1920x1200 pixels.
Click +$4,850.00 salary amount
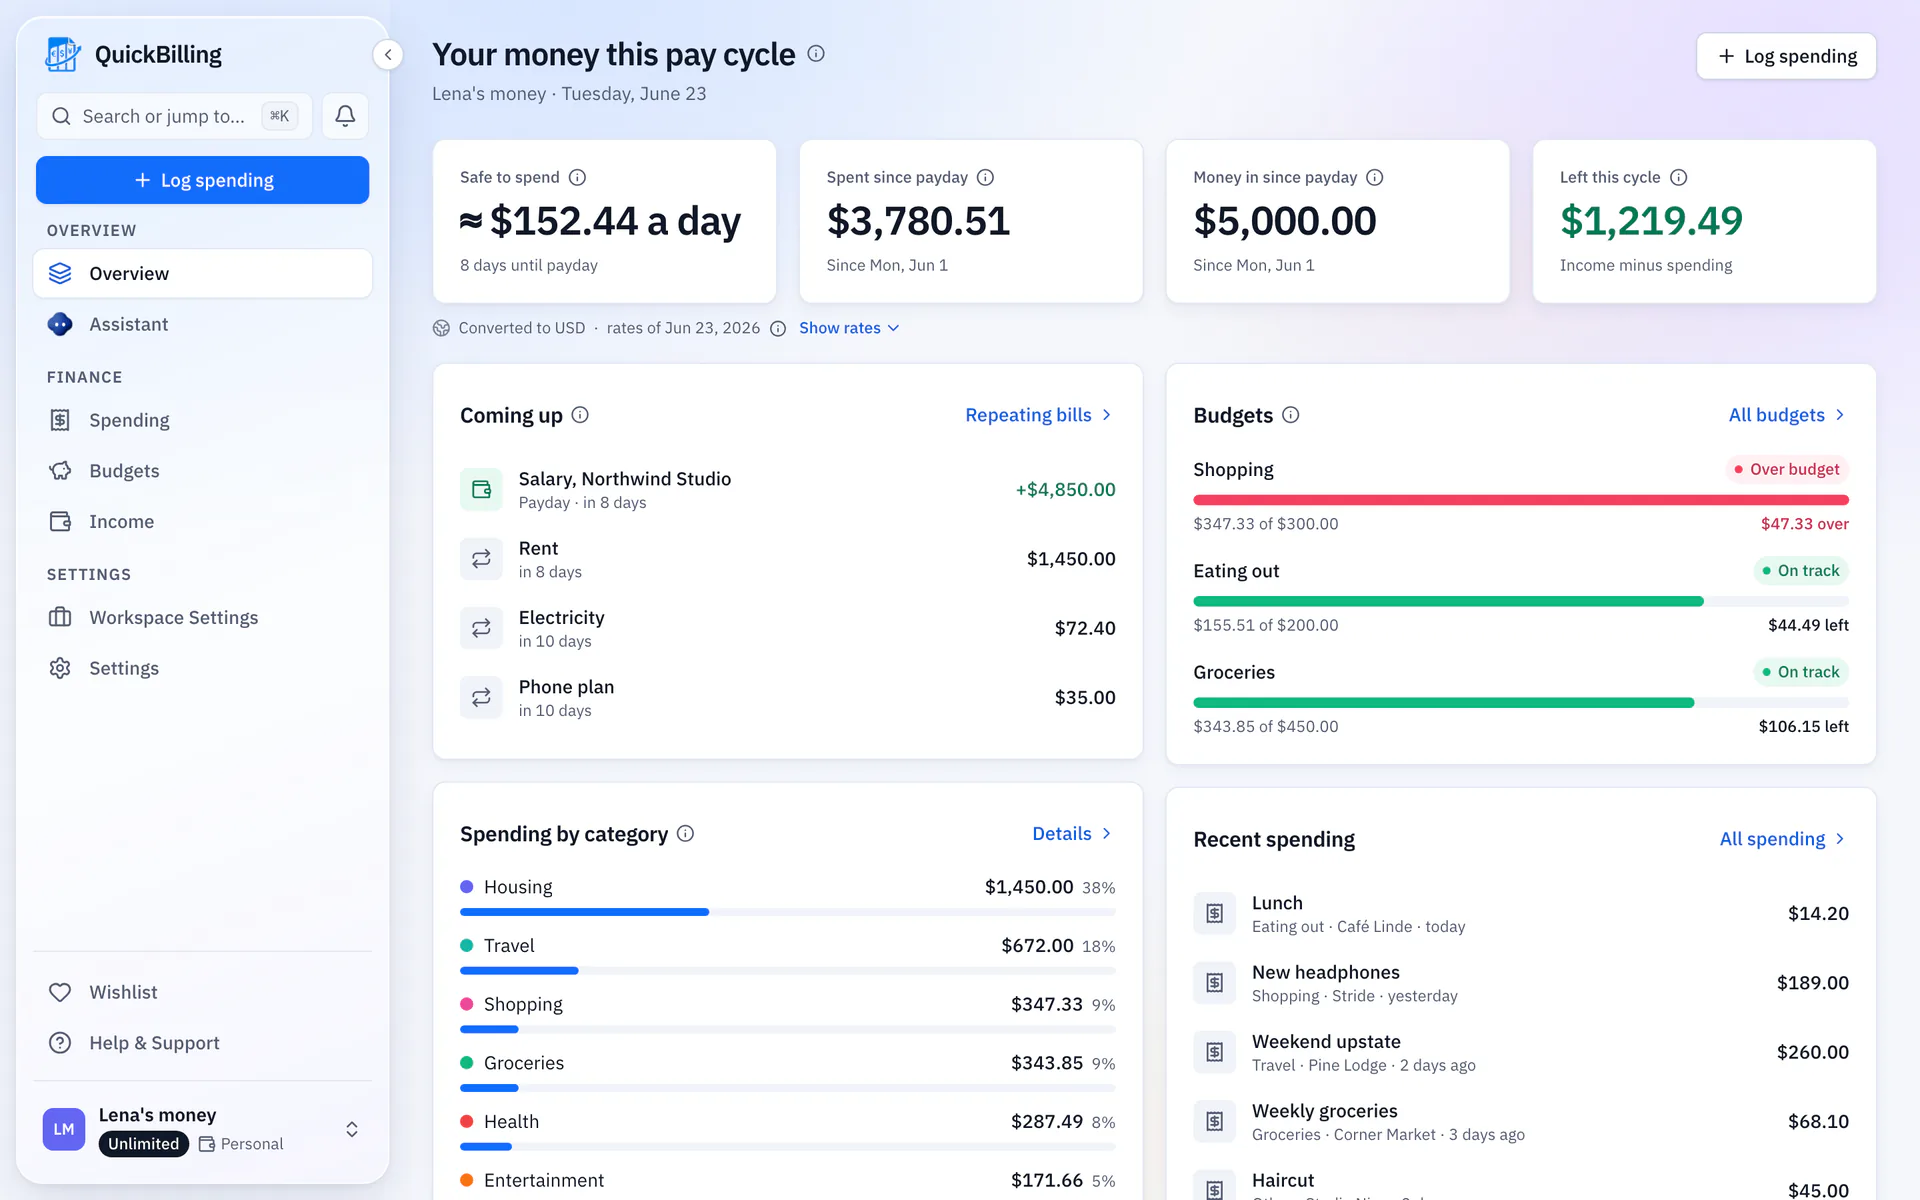click(x=1065, y=490)
